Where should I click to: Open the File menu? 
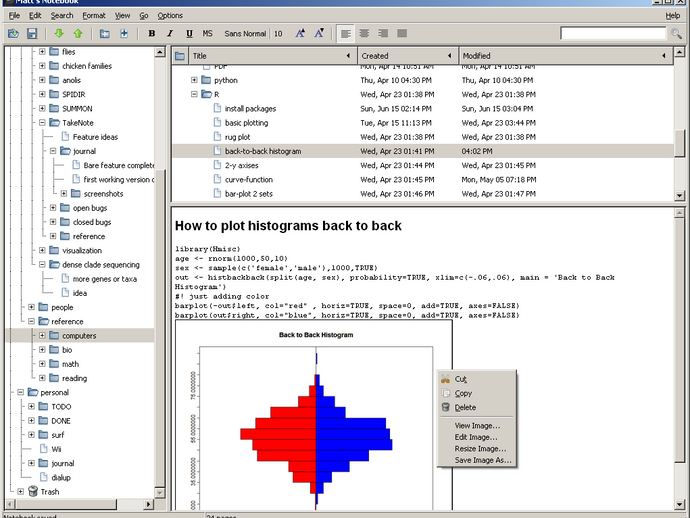coord(14,15)
